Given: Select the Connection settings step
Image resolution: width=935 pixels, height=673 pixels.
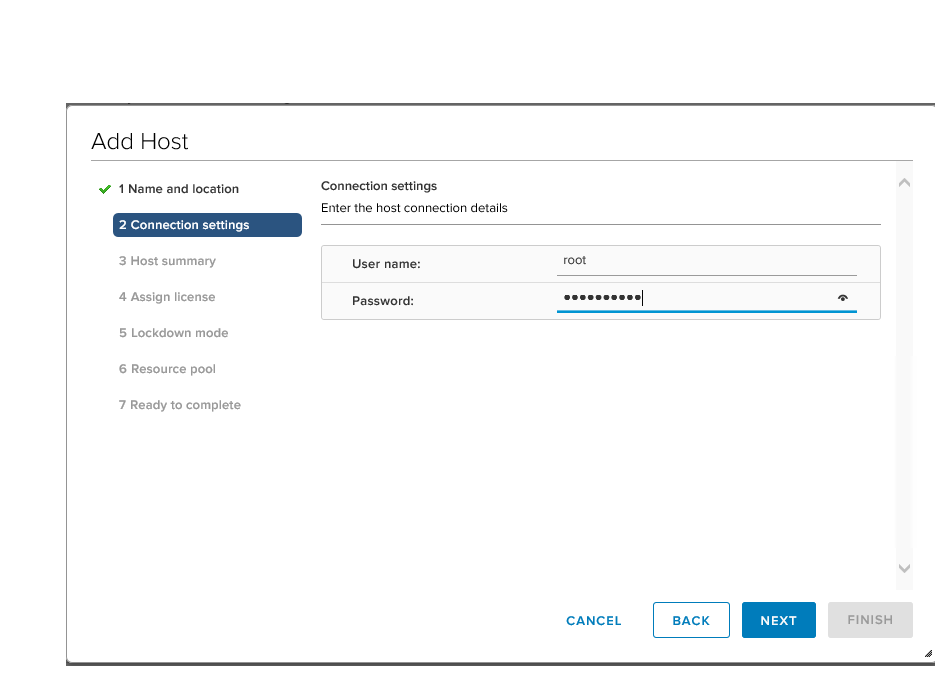Looking at the screenshot, I should [x=207, y=225].
